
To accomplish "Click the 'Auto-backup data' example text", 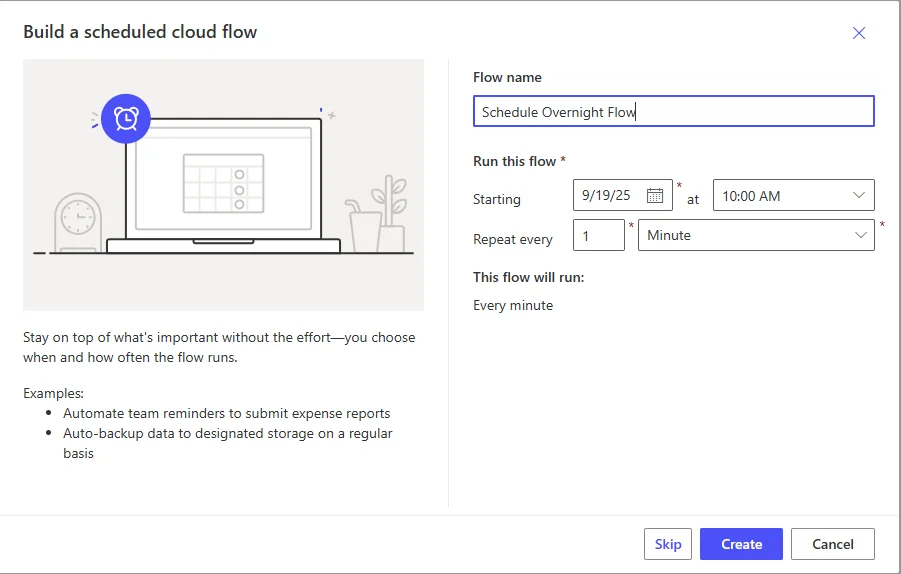I will click(x=228, y=443).
